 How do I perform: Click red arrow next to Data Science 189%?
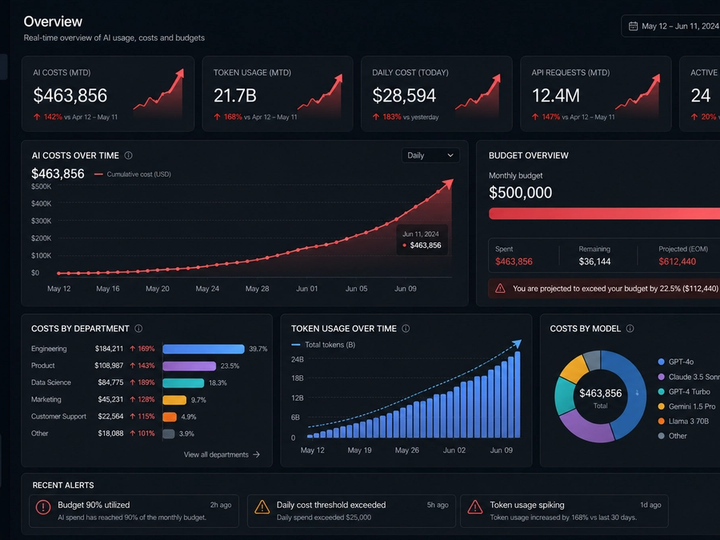click(132, 382)
